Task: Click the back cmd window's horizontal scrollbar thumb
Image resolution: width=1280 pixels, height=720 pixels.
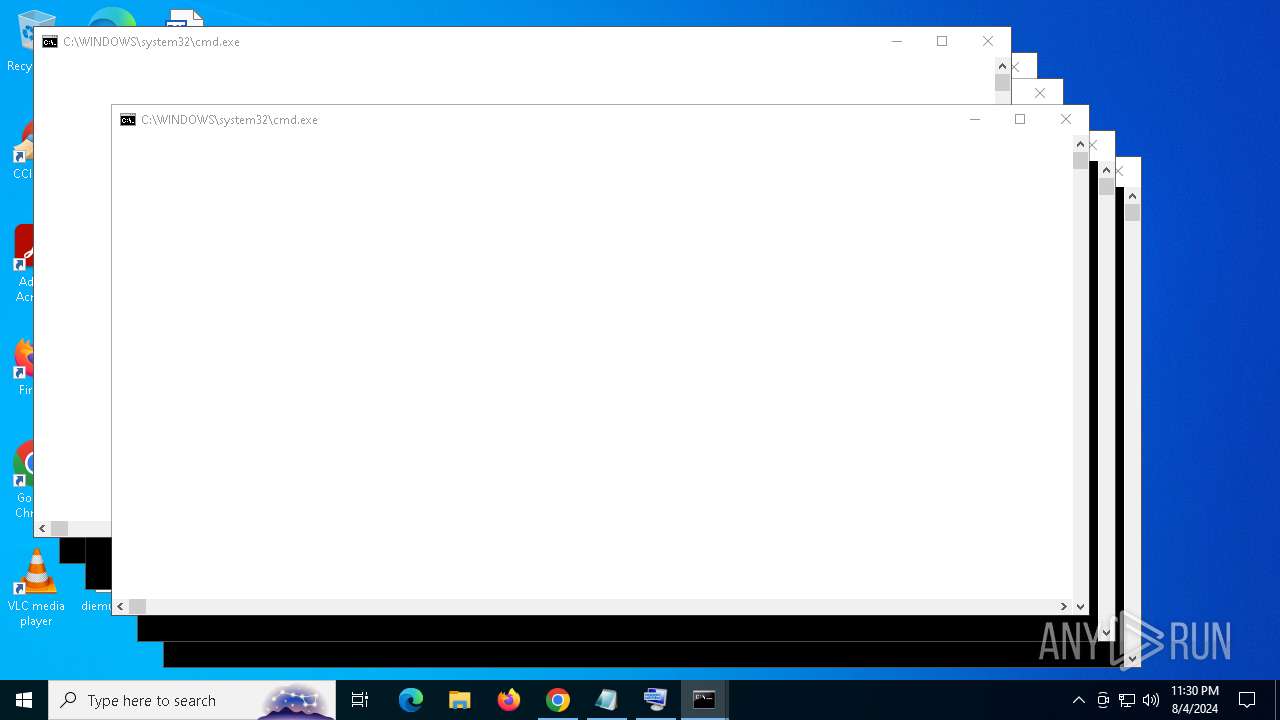Action: [59, 528]
